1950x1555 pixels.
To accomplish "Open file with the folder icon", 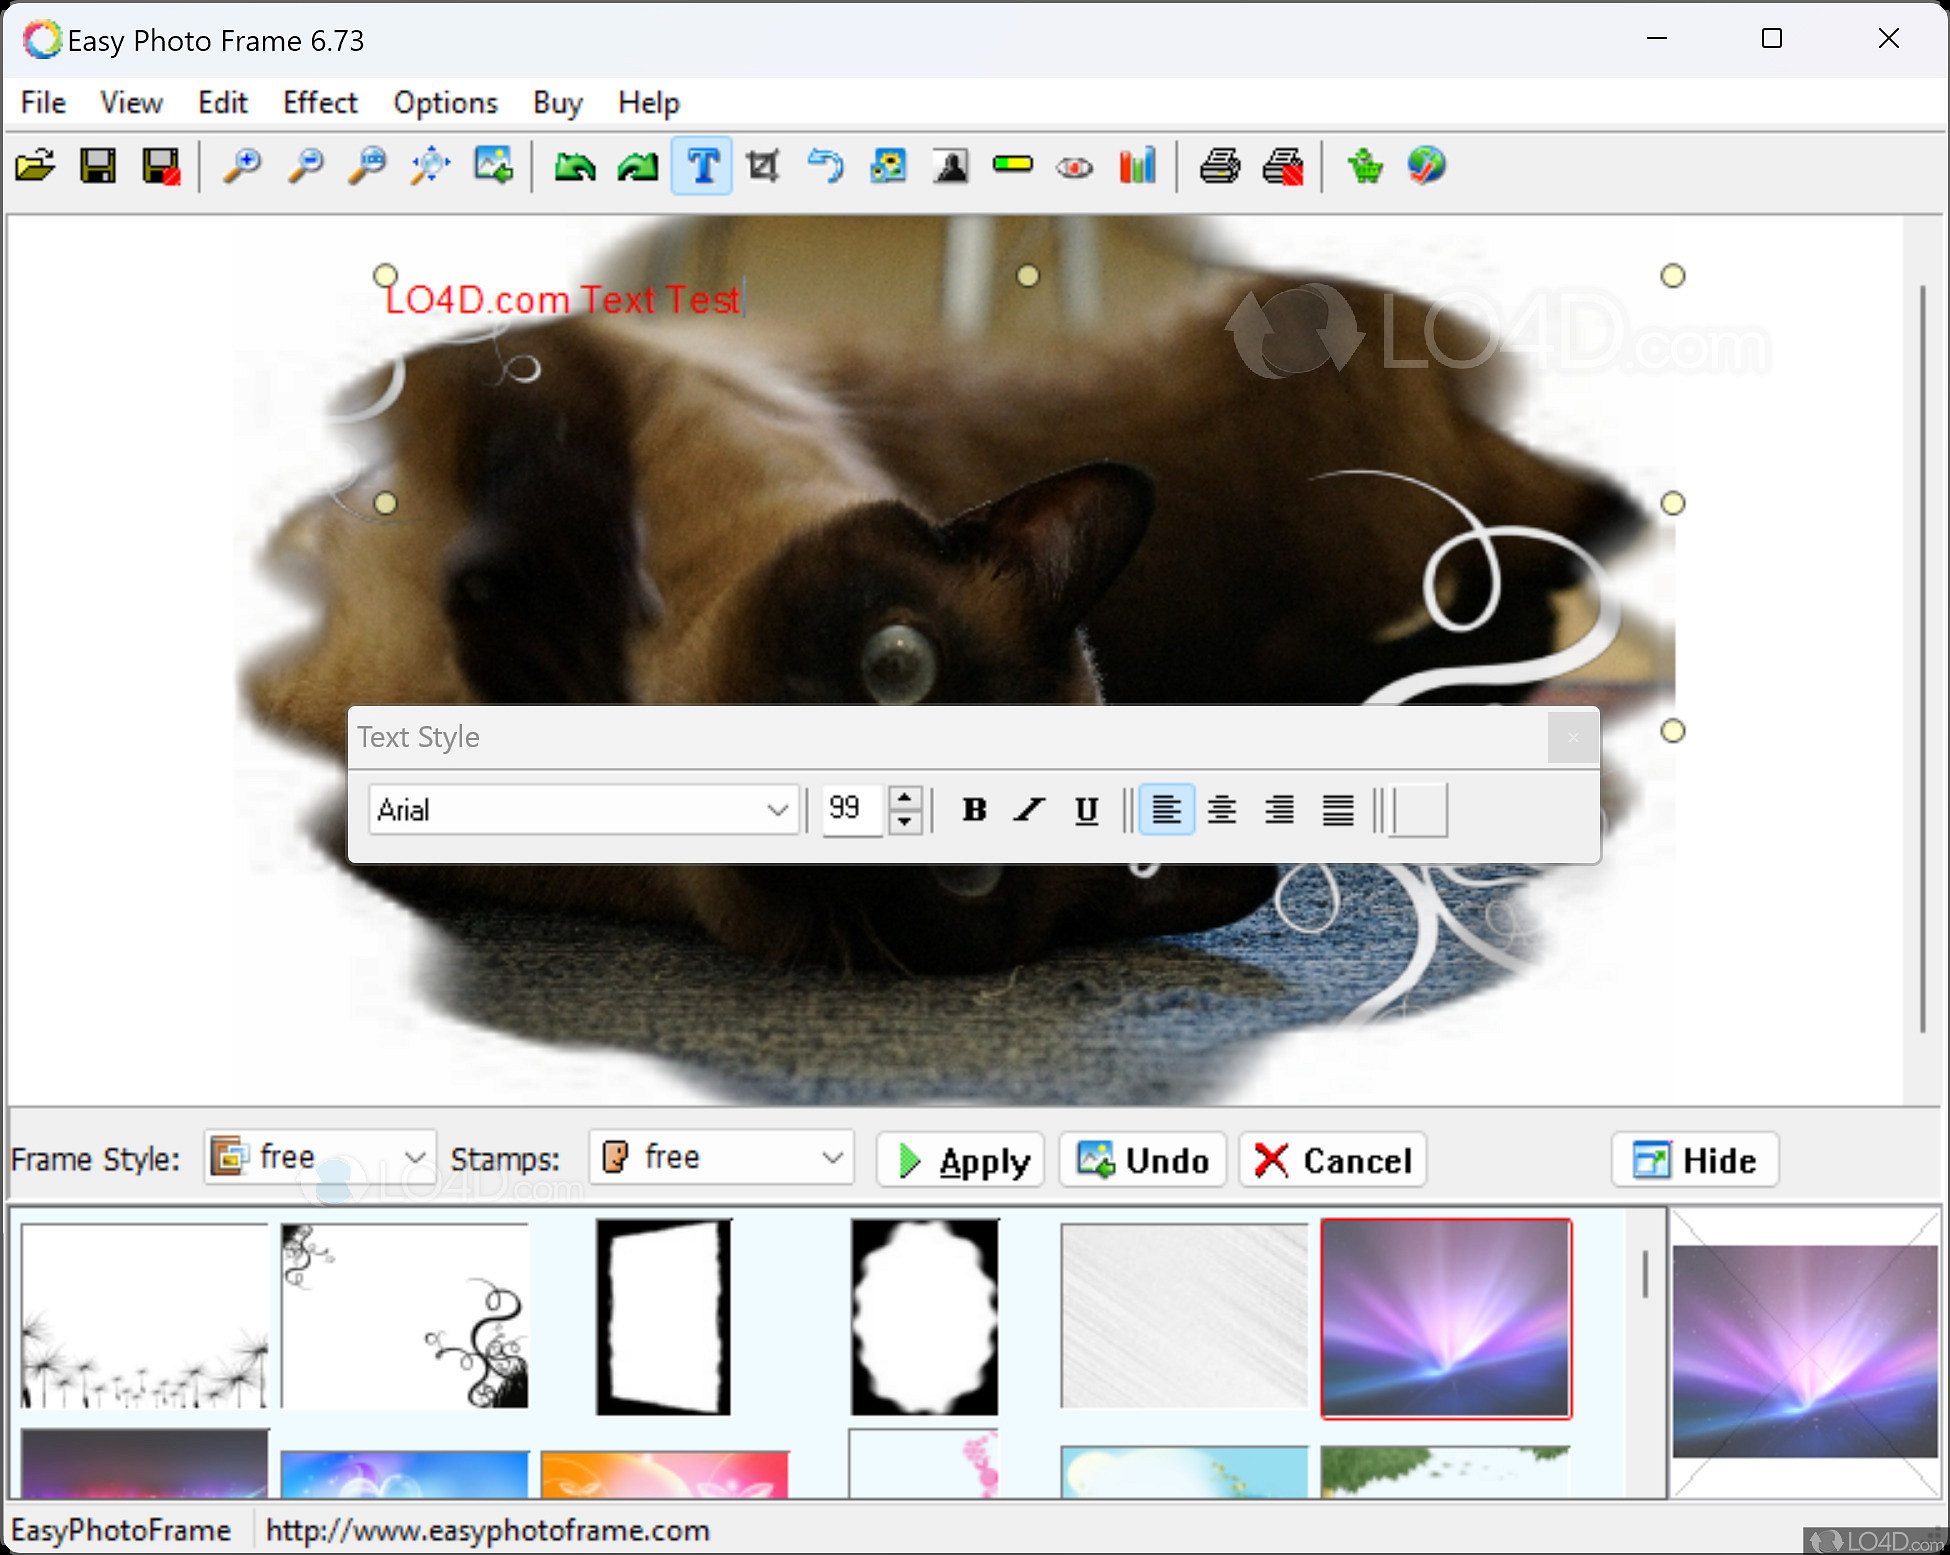I will point(35,166).
